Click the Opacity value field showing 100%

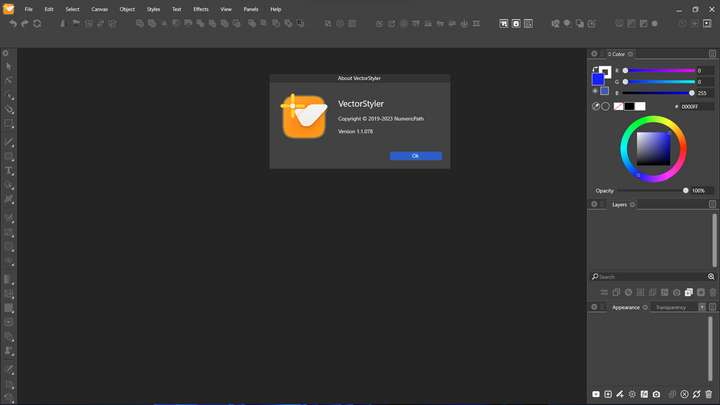point(702,191)
